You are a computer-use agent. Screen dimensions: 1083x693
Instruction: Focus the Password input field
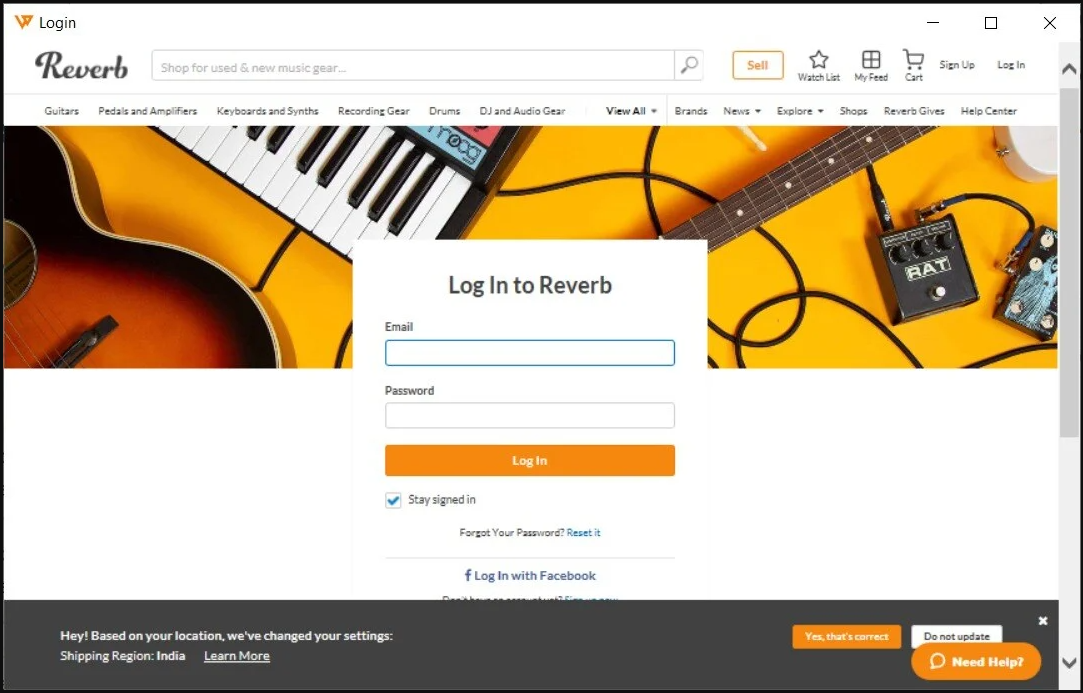coord(530,415)
